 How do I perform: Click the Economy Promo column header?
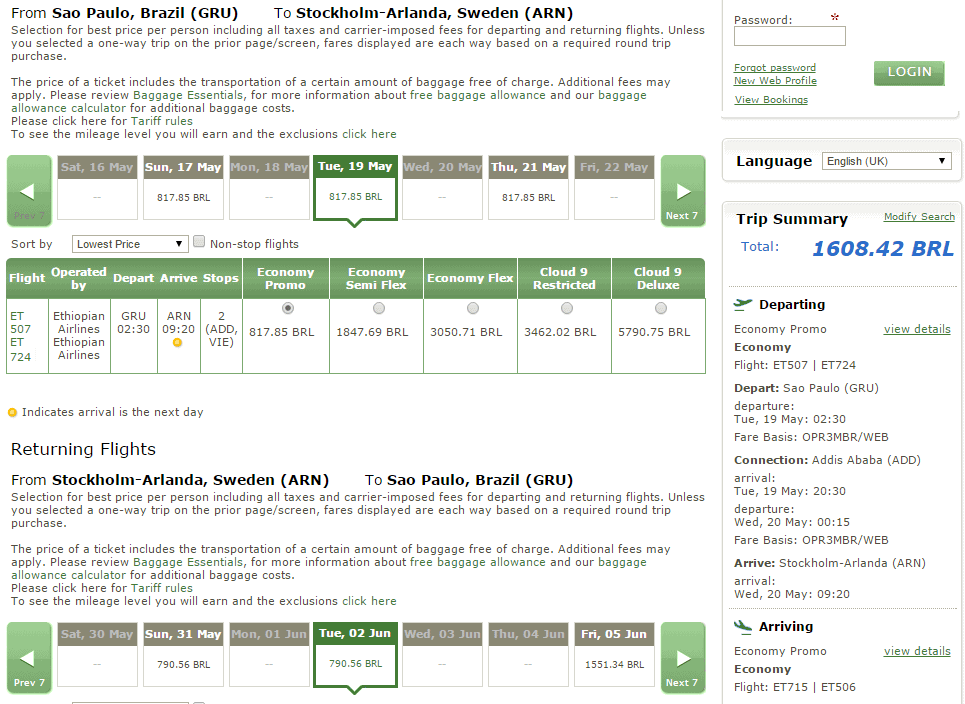click(x=286, y=278)
